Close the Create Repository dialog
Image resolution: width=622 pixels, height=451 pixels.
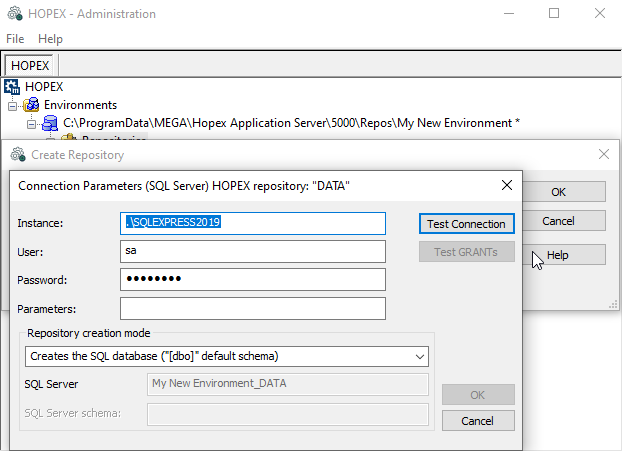pyautogui.click(x=603, y=155)
